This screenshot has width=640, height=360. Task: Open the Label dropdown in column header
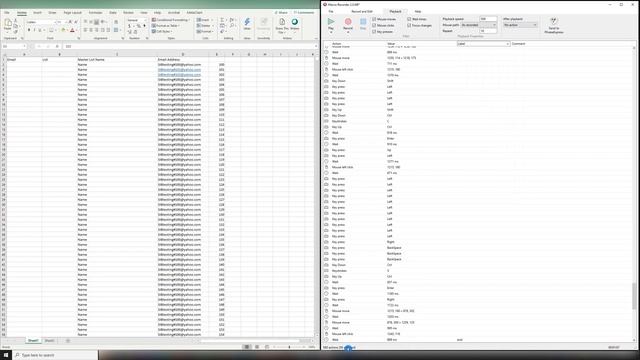click(x=483, y=44)
